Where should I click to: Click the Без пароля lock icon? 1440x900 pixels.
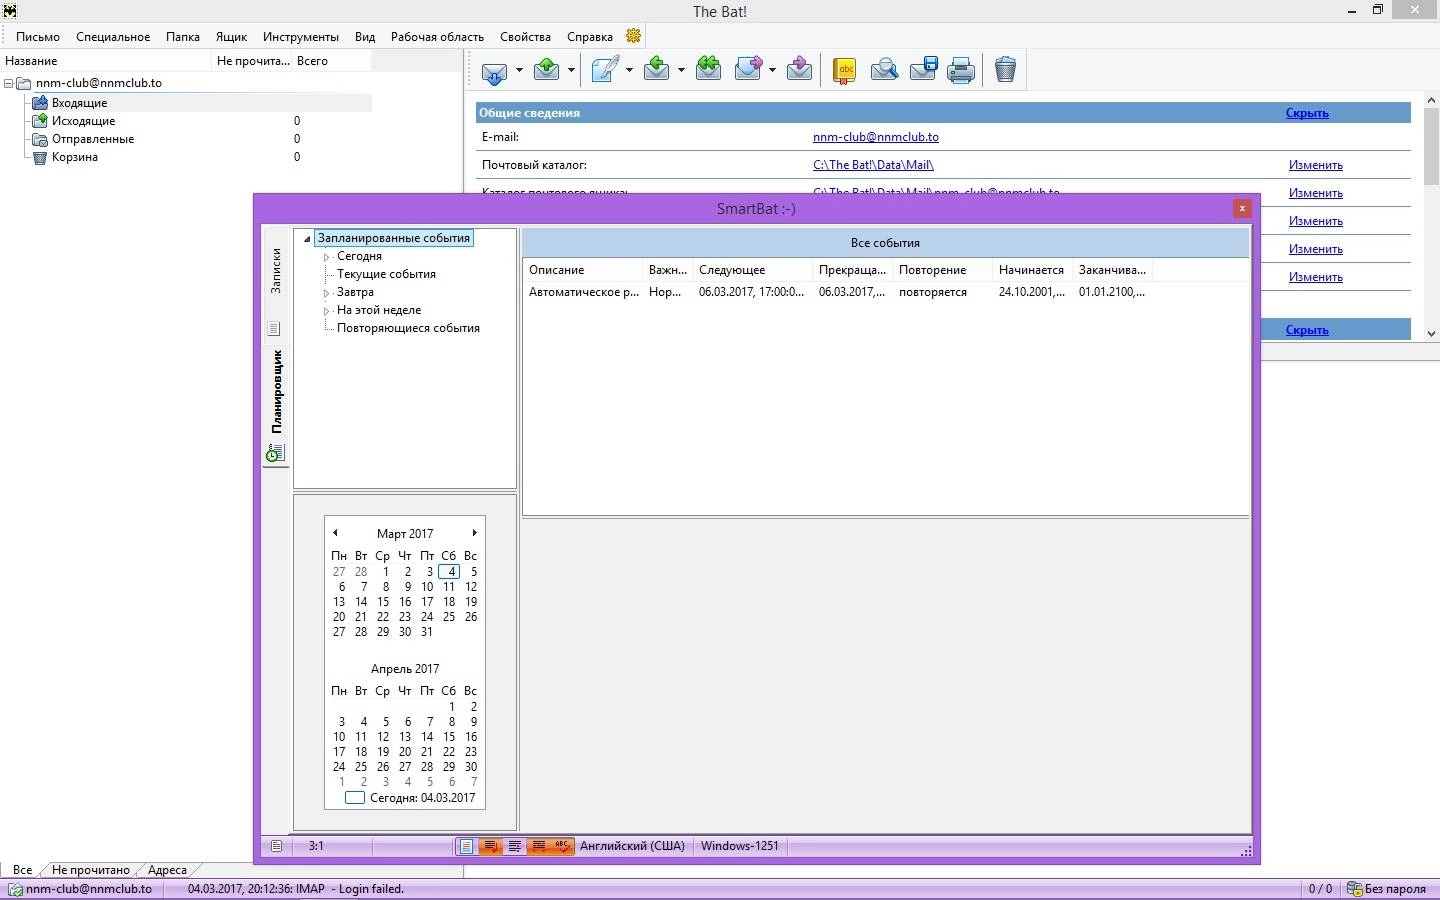coord(1355,889)
